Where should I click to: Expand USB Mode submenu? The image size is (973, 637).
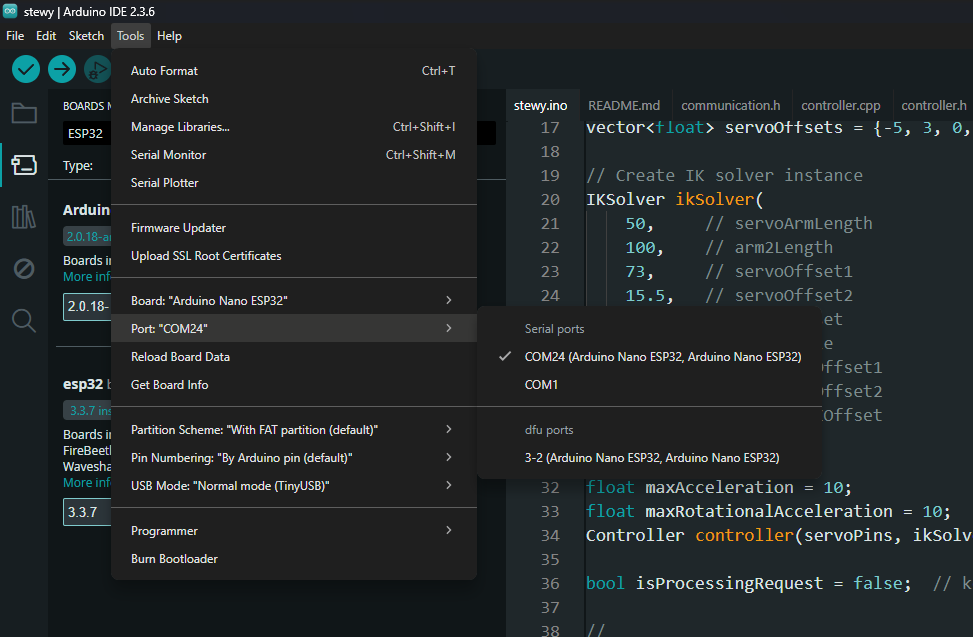(294, 485)
